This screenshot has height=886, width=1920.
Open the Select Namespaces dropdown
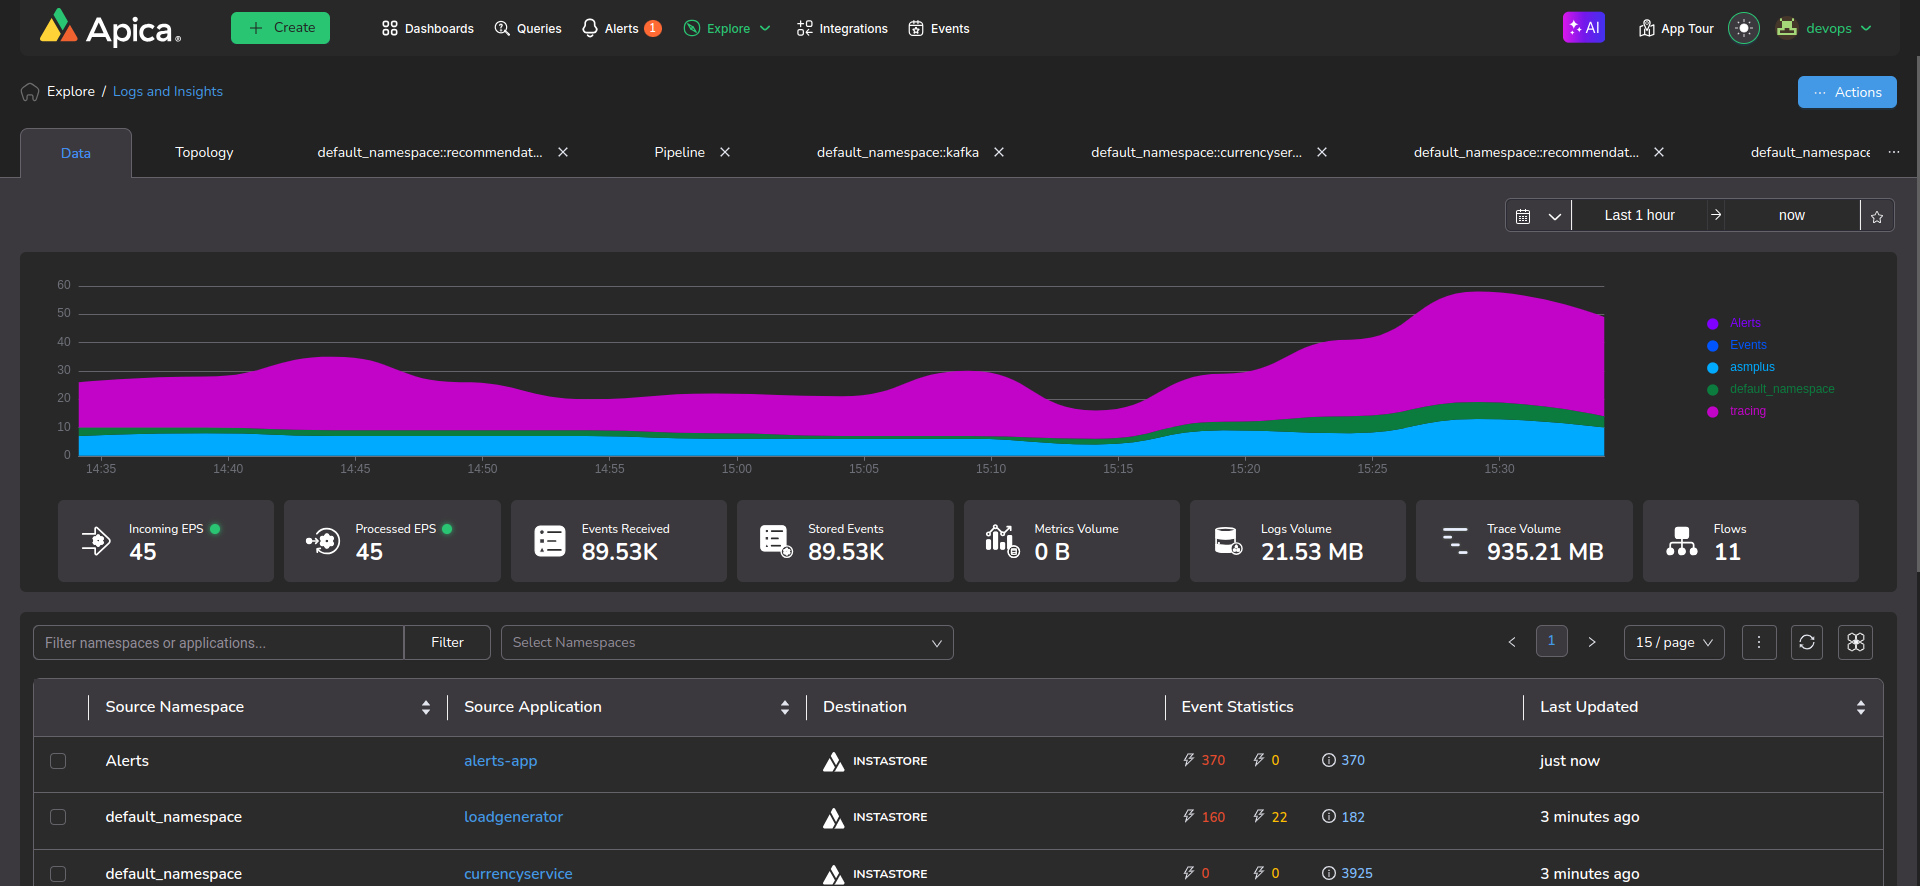click(x=726, y=642)
